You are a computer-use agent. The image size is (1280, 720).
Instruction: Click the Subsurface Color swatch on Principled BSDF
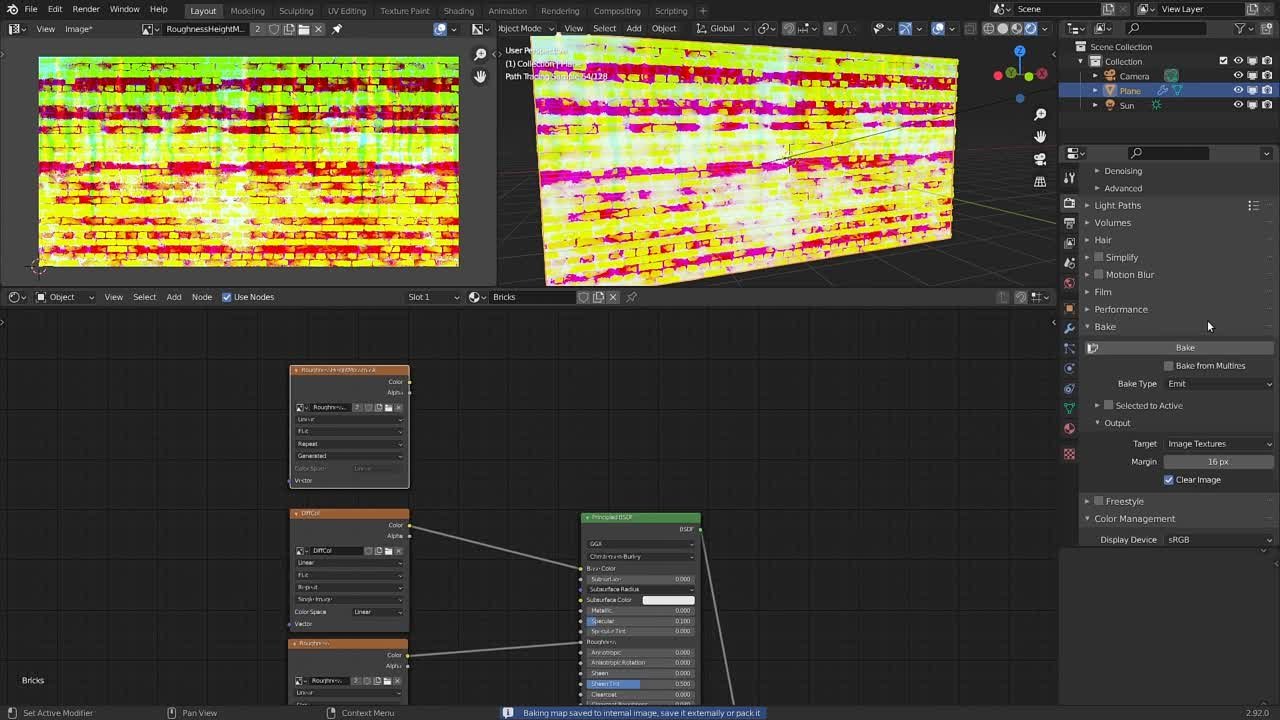click(668, 600)
